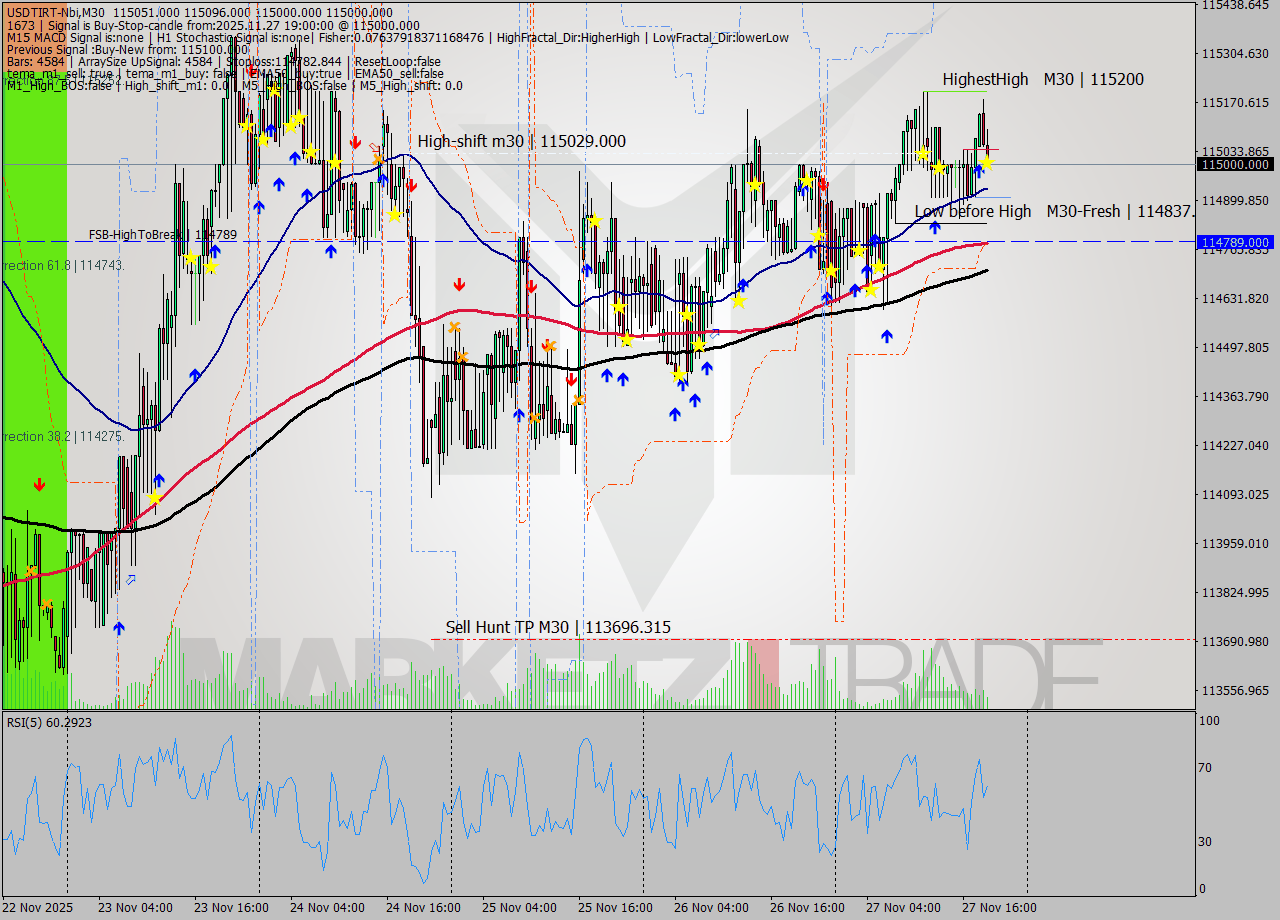Click the black 115000.000 price tag on right axis
The image size is (1280, 920).
tap(1237, 165)
